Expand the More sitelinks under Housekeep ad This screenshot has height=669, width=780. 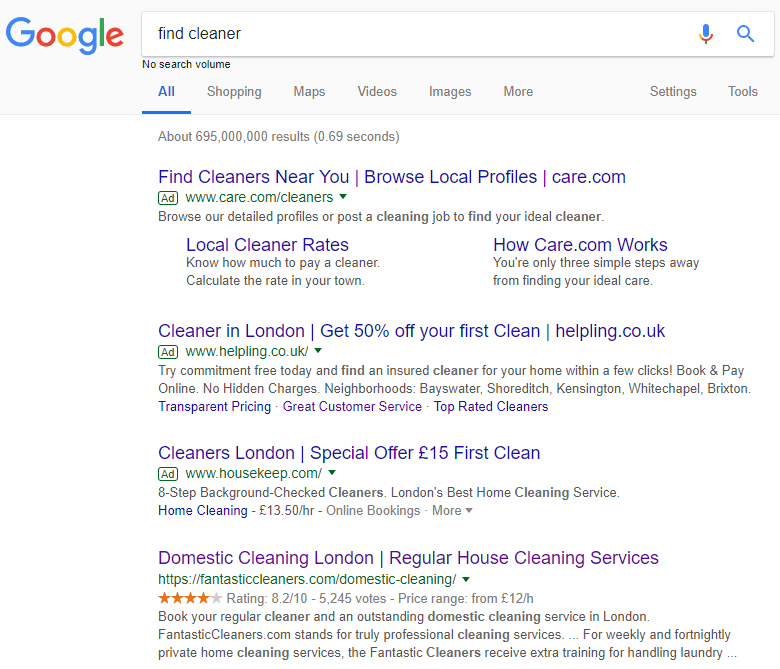[x=452, y=511]
